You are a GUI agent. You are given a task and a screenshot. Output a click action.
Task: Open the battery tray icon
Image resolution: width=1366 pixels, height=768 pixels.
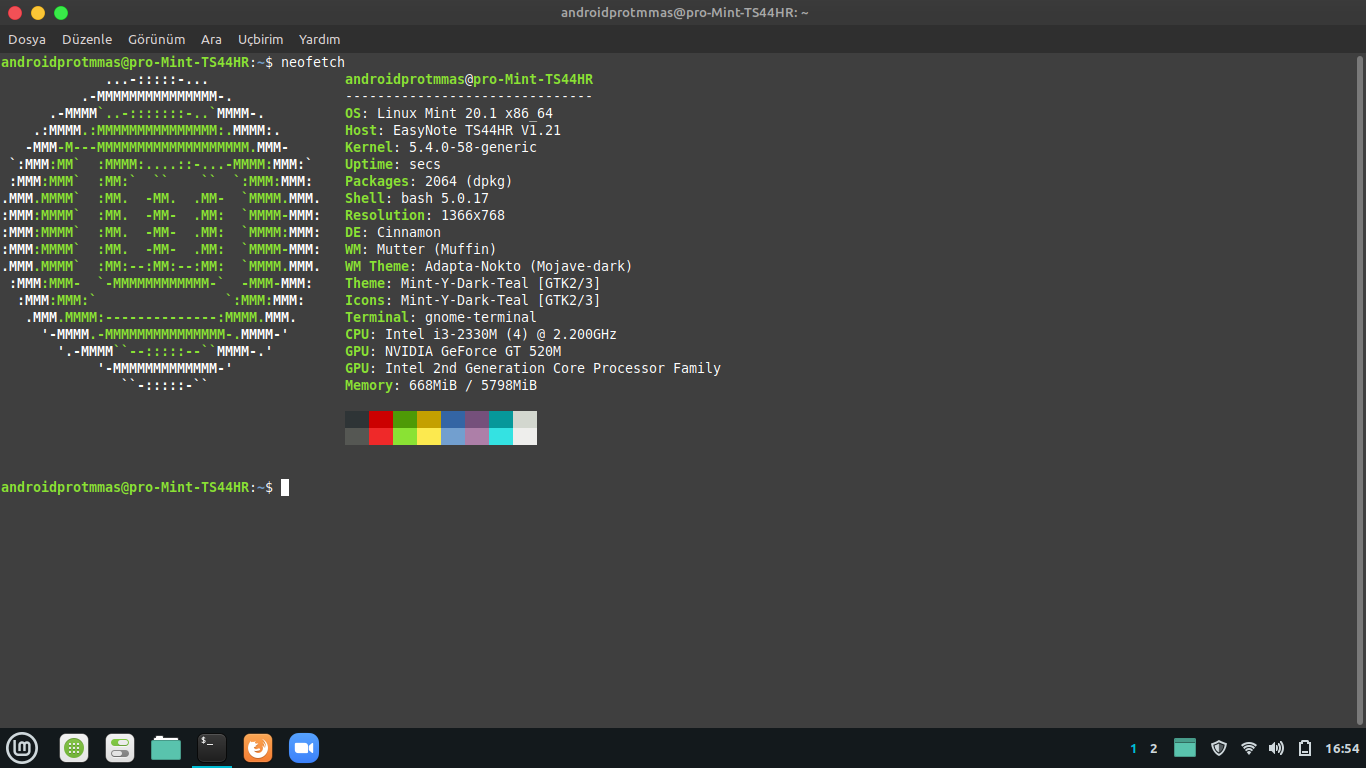click(1305, 748)
